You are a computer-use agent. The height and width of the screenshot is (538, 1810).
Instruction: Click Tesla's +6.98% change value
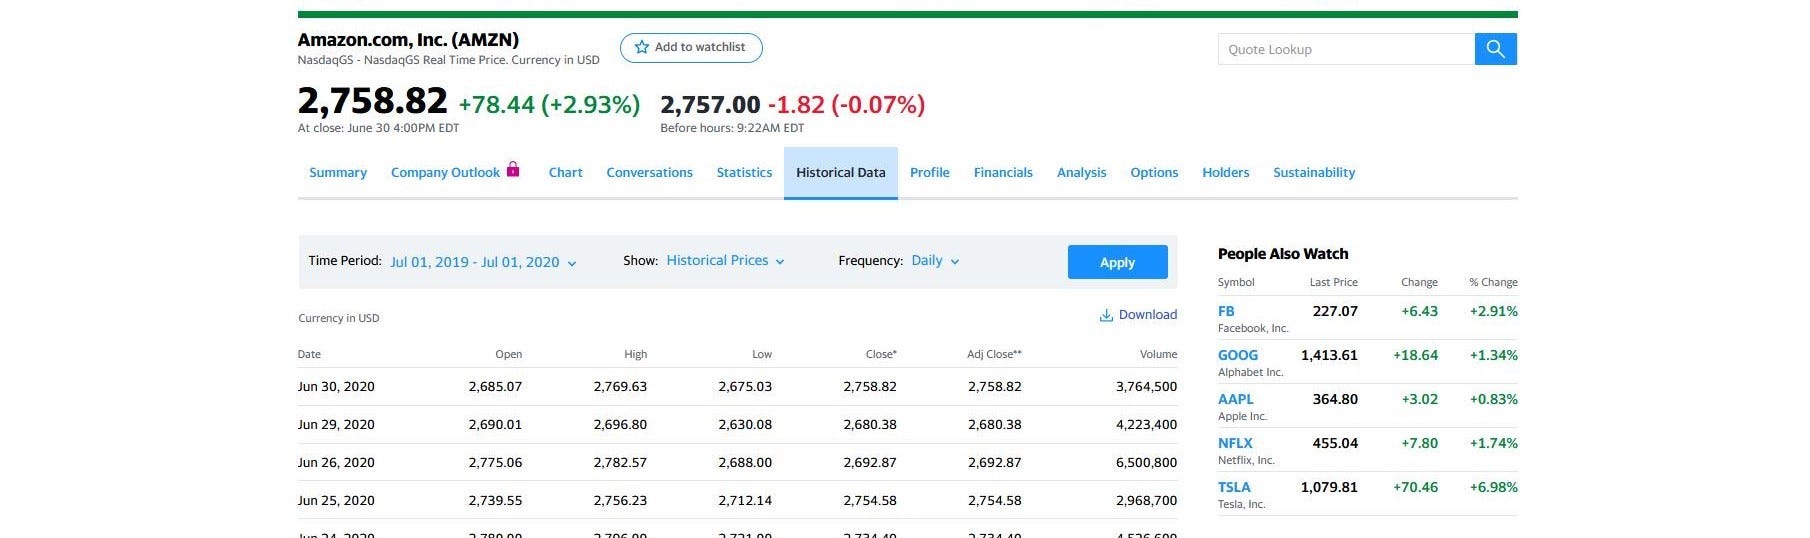(1493, 487)
